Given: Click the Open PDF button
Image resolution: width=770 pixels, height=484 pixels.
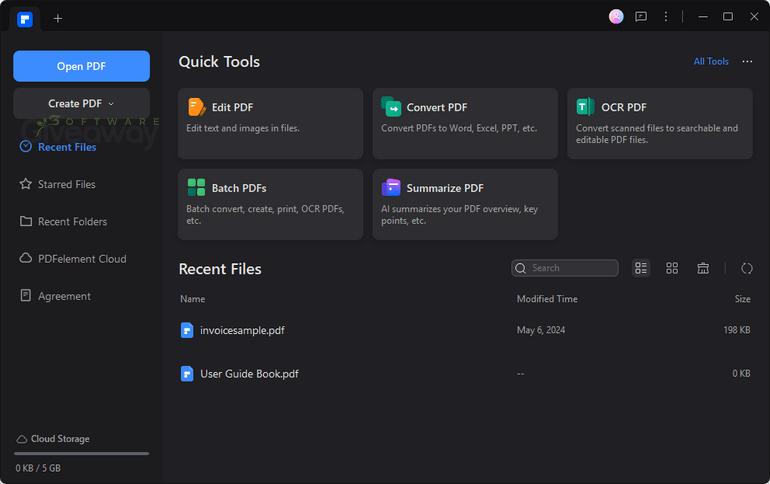Looking at the screenshot, I should [x=82, y=66].
